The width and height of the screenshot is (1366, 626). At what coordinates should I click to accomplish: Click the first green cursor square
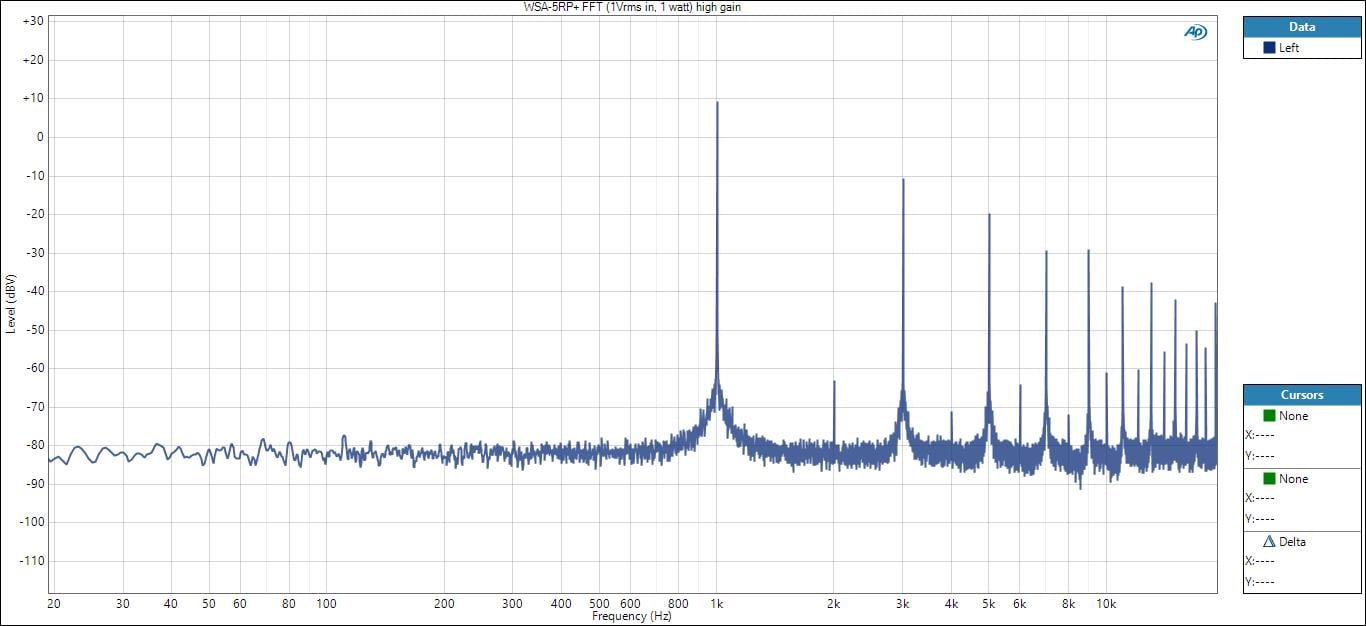pos(1269,416)
